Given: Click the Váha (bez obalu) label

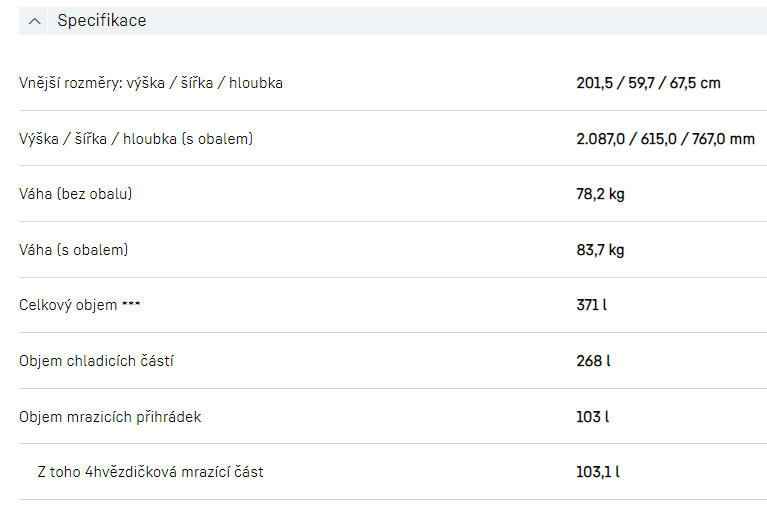Looking at the screenshot, I should click(x=76, y=194).
